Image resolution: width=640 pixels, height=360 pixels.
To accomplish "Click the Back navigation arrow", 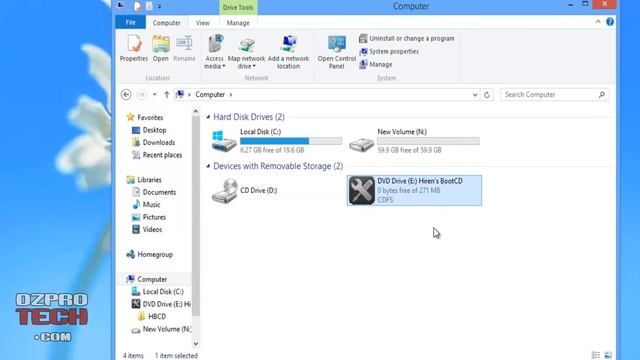I will (126, 95).
